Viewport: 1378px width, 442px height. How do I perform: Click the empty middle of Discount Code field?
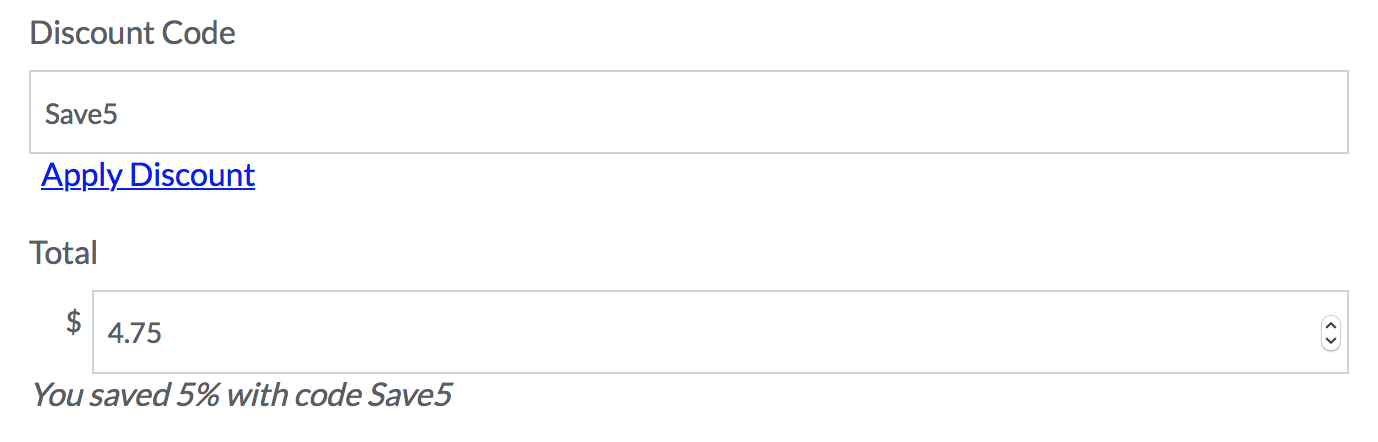click(688, 112)
